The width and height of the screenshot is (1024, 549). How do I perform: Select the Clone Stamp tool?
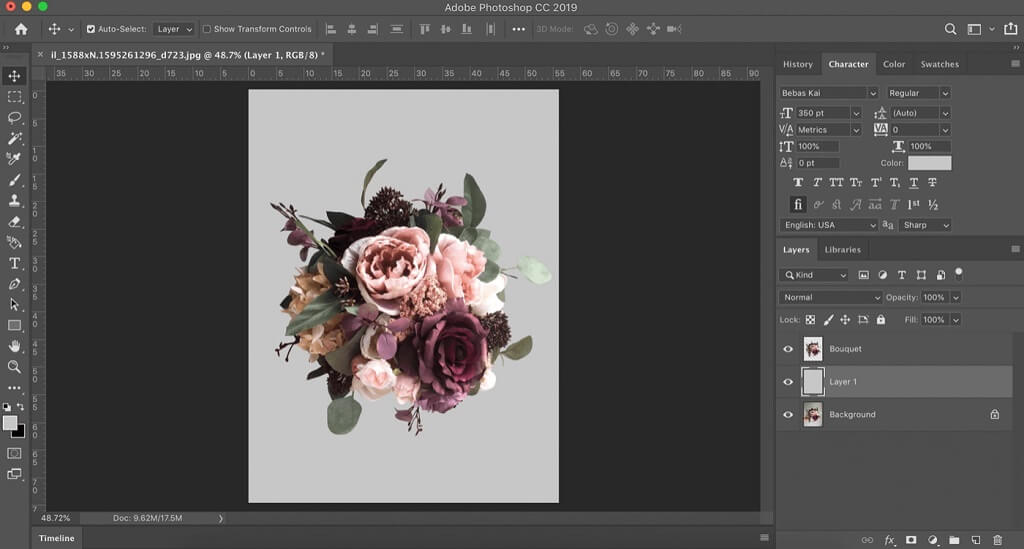coord(14,200)
